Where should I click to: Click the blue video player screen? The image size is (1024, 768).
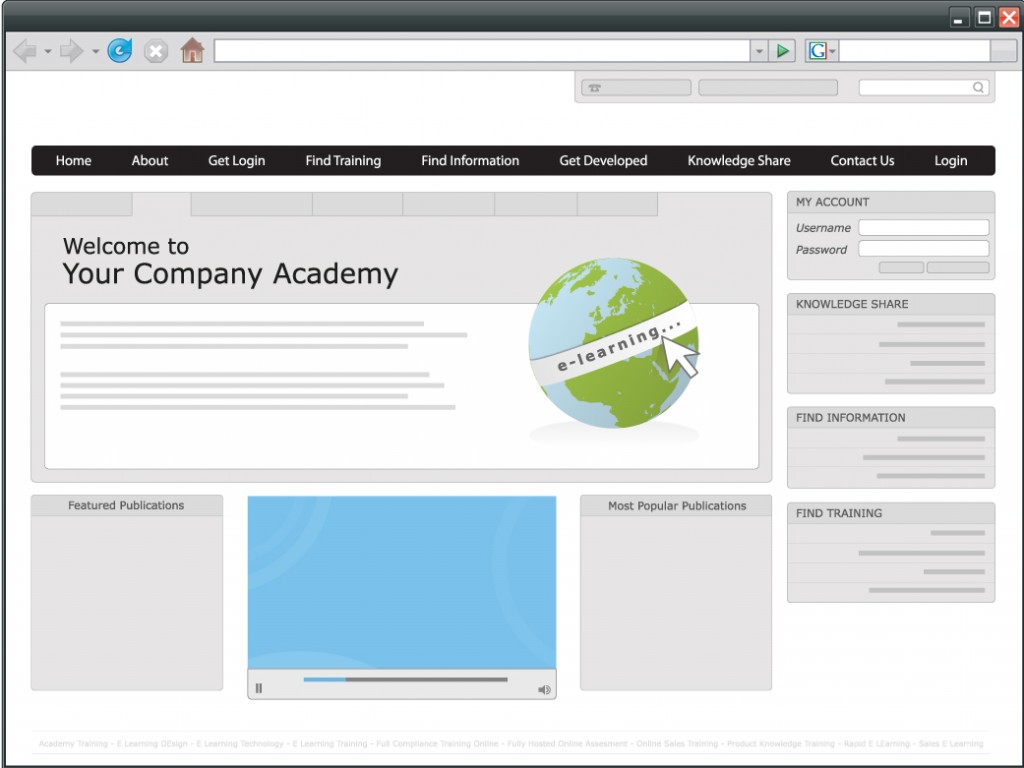402,583
